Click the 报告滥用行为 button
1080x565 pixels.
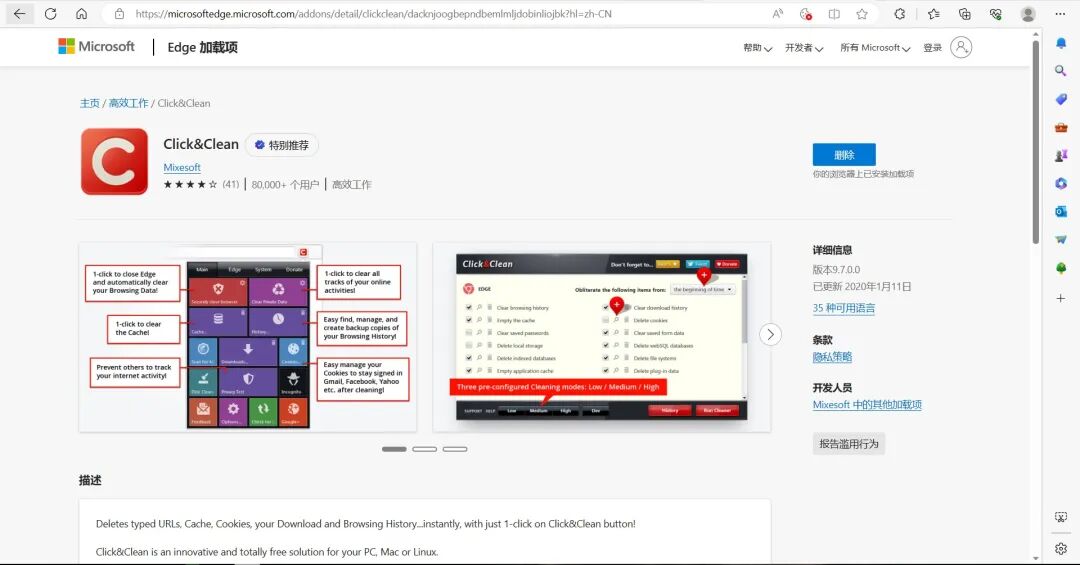(849, 444)
